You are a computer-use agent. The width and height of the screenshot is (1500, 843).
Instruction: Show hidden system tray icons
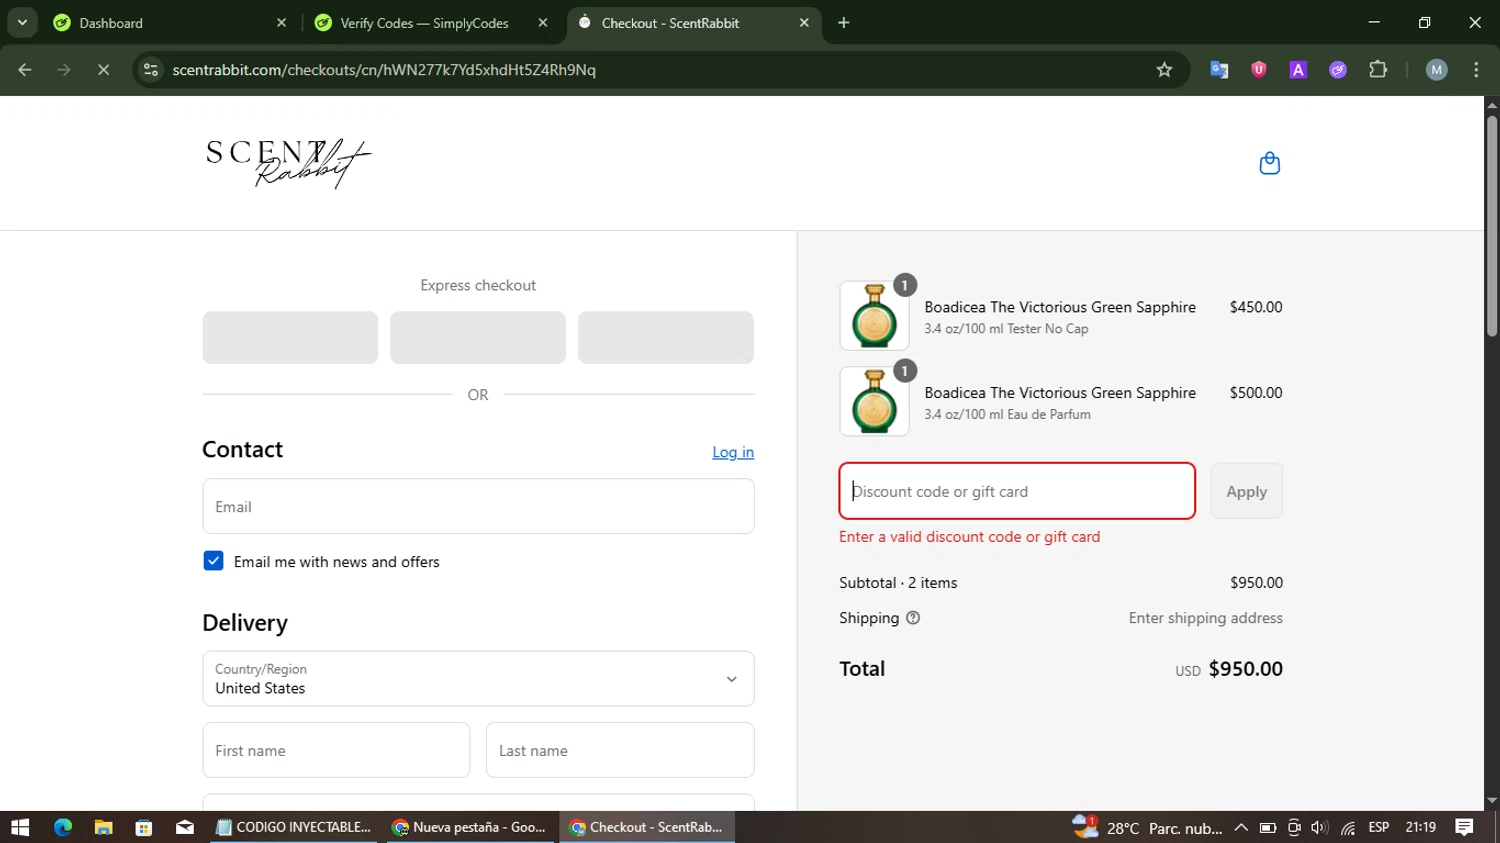click(1241, 827)
